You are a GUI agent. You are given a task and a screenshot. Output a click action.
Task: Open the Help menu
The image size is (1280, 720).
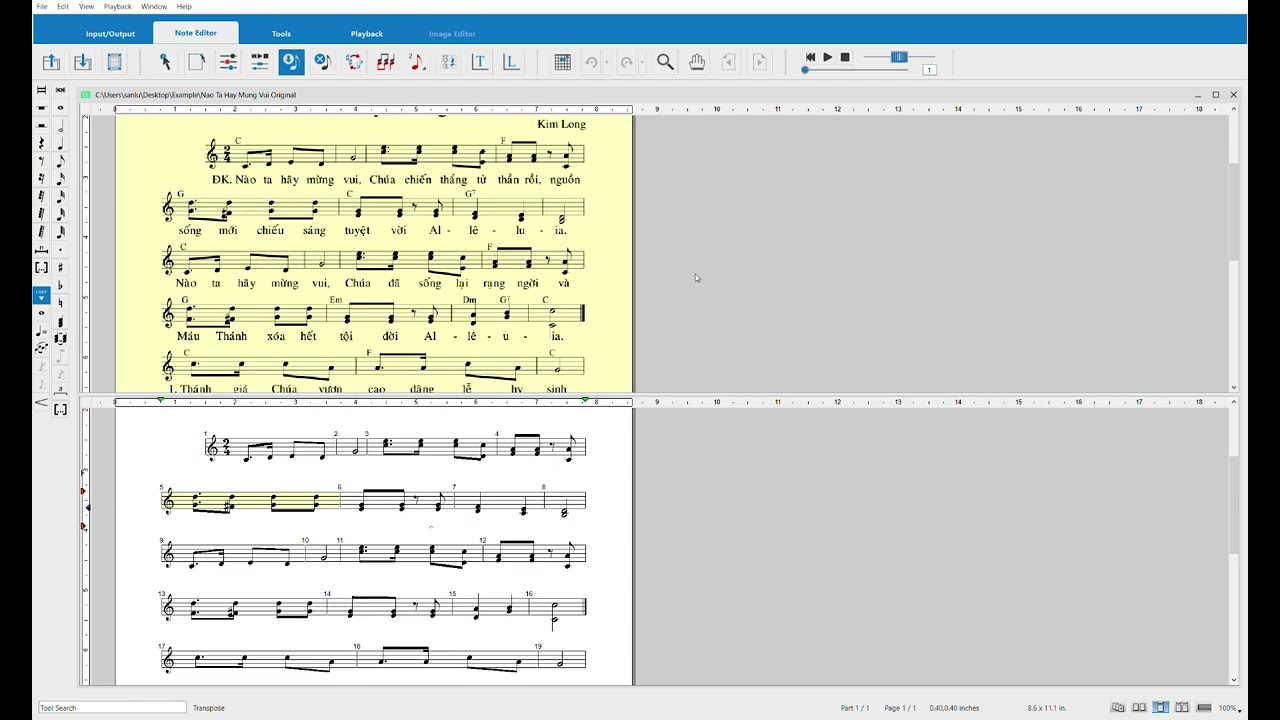[184, 7]
